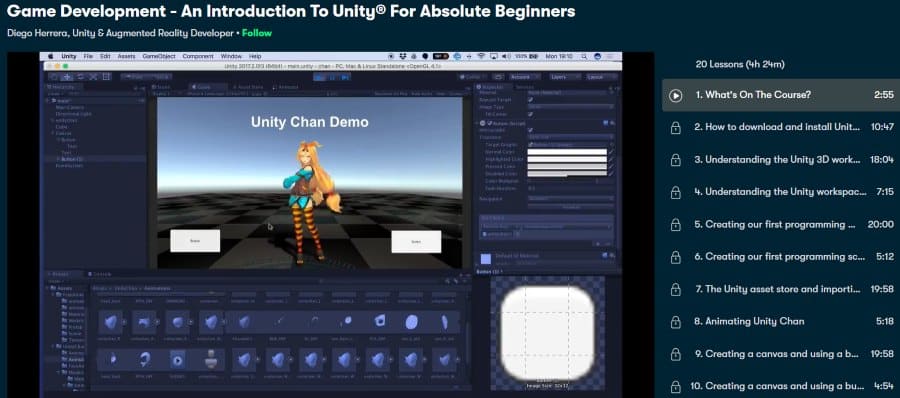Click the Unity cloud services icon
The width and height of the screenshot is (900, 398).
498,77
